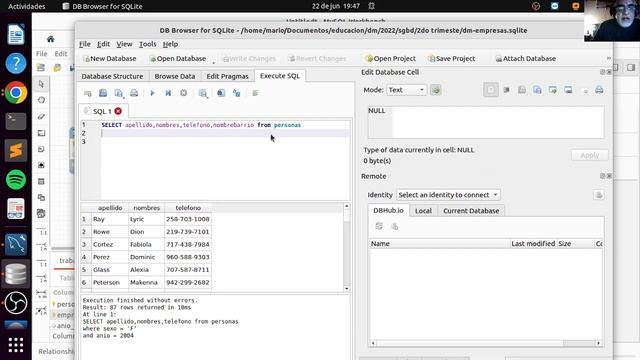
Task: Click the auto-switch mode icon beside the Mode dropdown
Action: point(436,90)
